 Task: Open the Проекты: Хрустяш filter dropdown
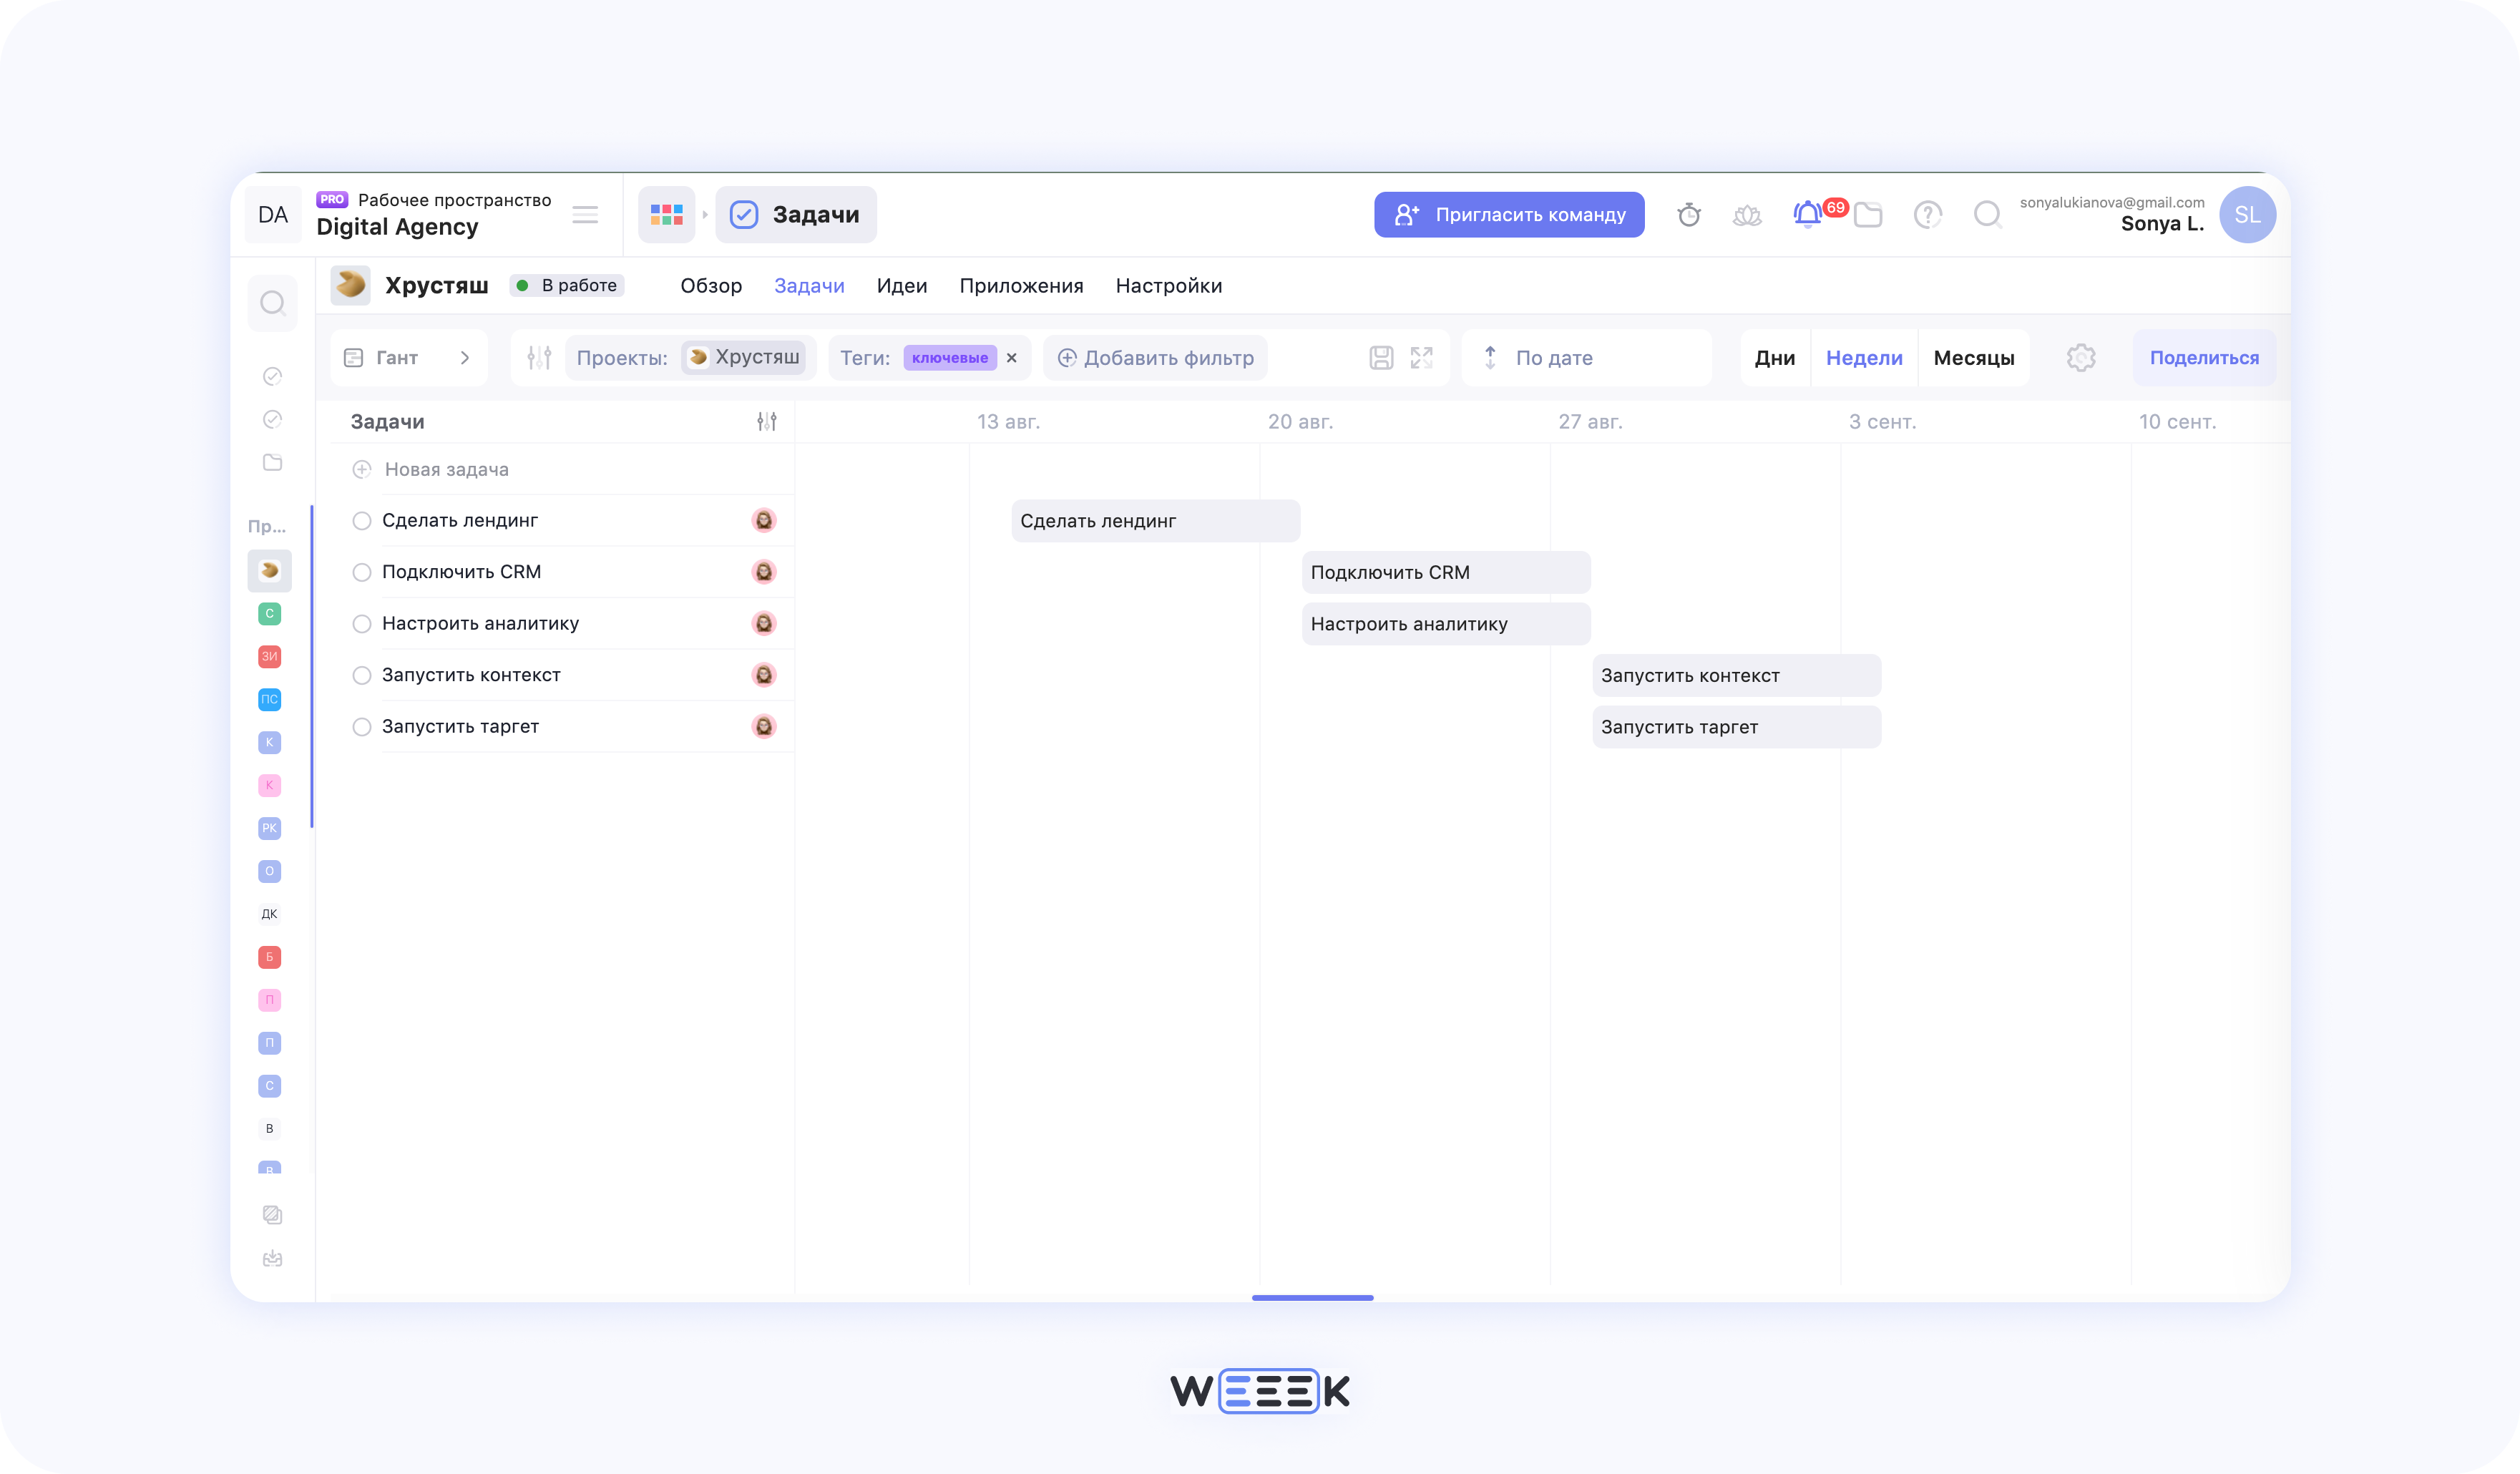[744, 357]
